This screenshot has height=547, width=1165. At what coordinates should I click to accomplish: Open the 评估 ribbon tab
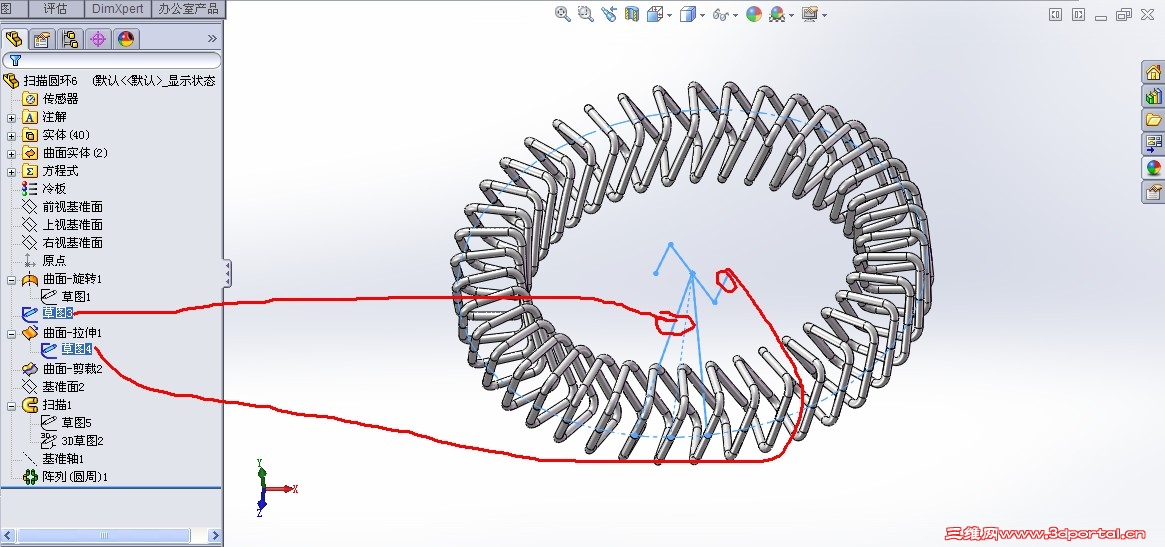pos(56,9)
